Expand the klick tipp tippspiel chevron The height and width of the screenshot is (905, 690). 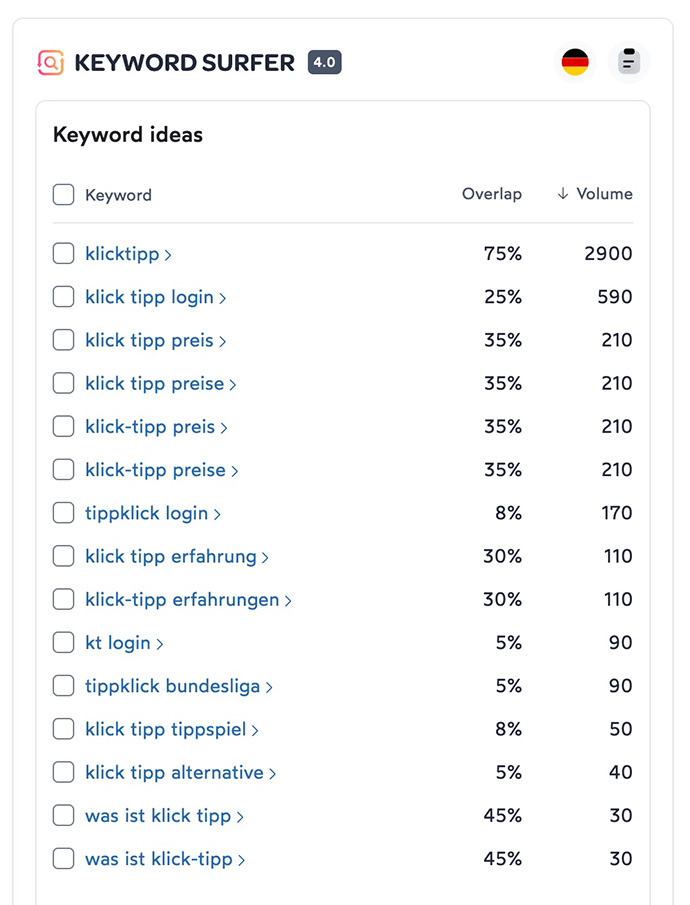pyautogui.click(x=255, y=731)
